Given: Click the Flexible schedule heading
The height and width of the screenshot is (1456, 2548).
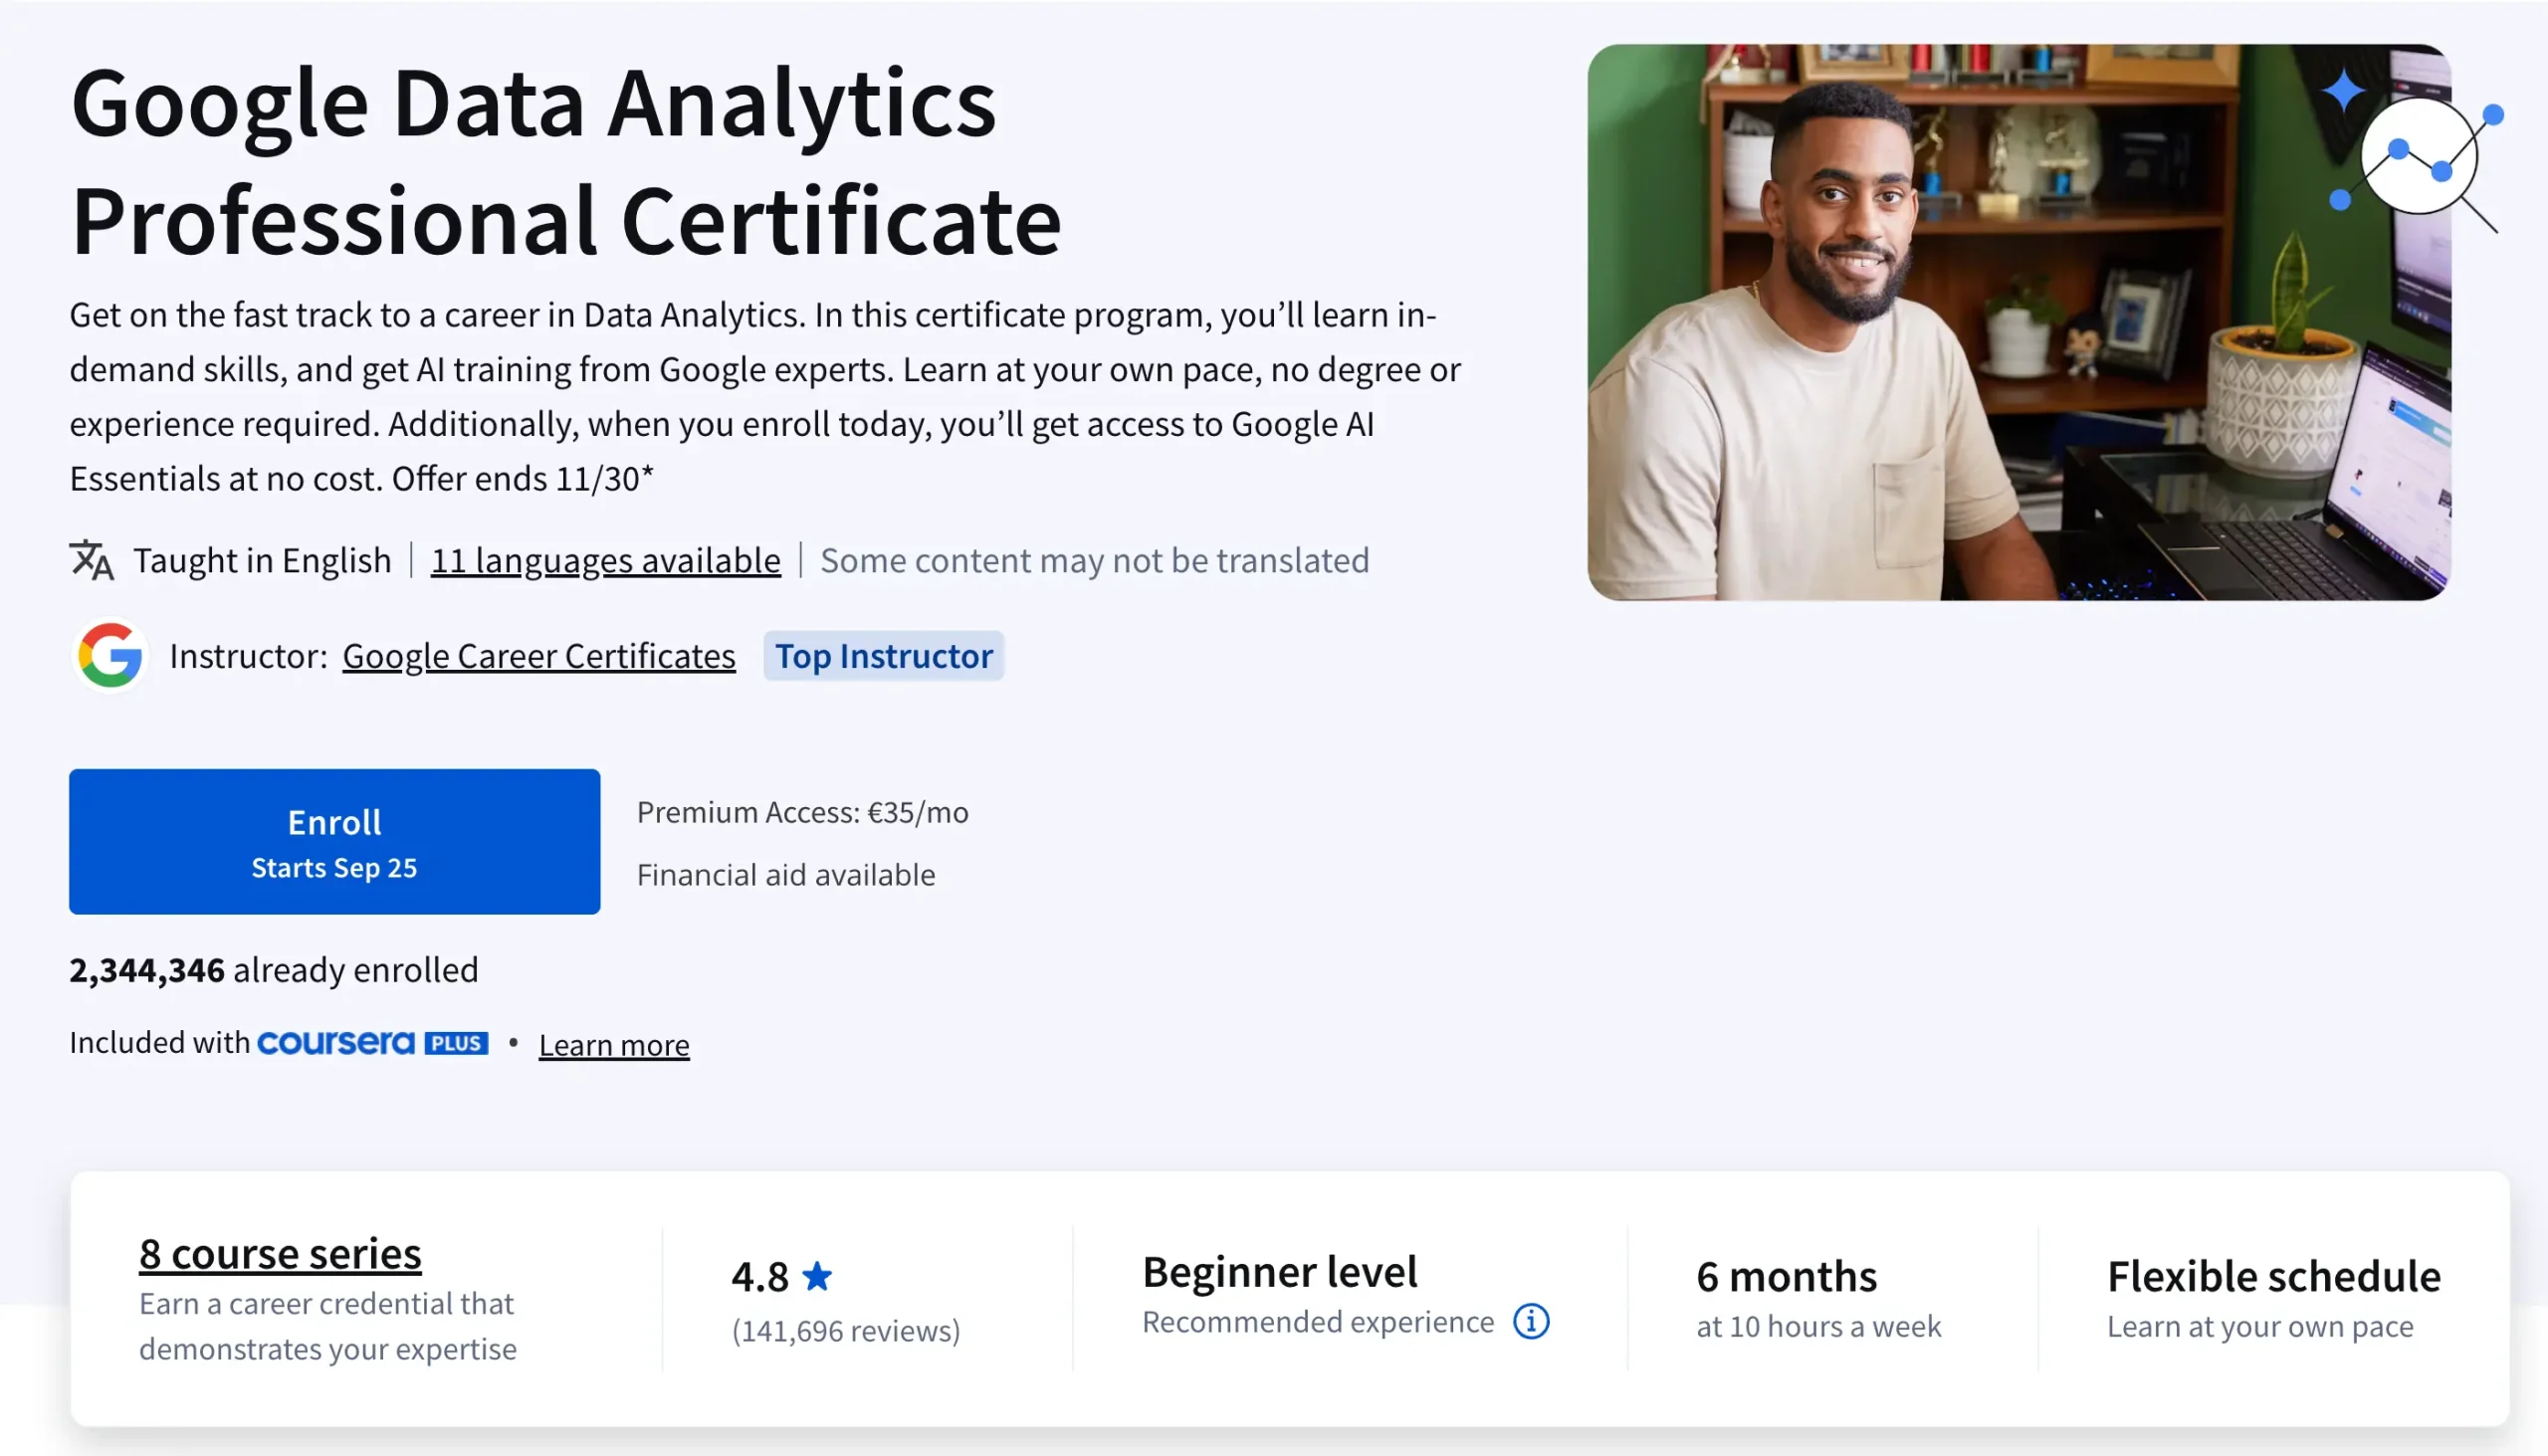Looking at the screenshot, I should [2273, 1276].
